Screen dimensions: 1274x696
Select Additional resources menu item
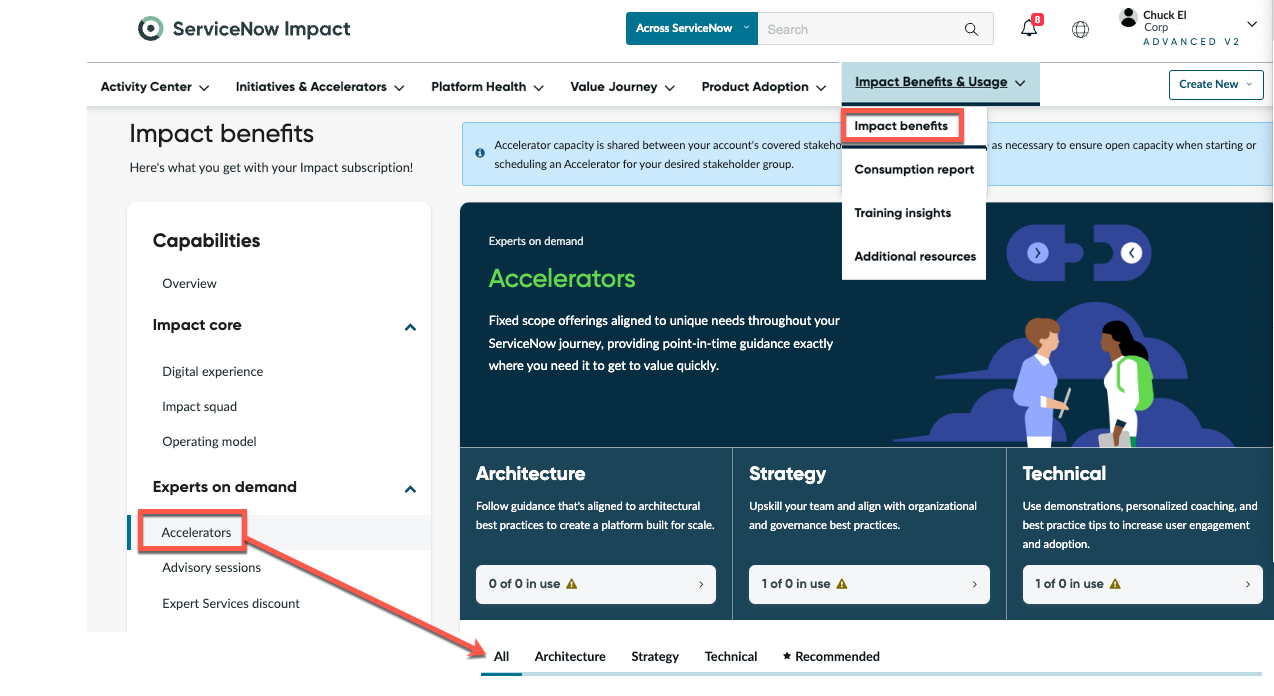point(914,257)
